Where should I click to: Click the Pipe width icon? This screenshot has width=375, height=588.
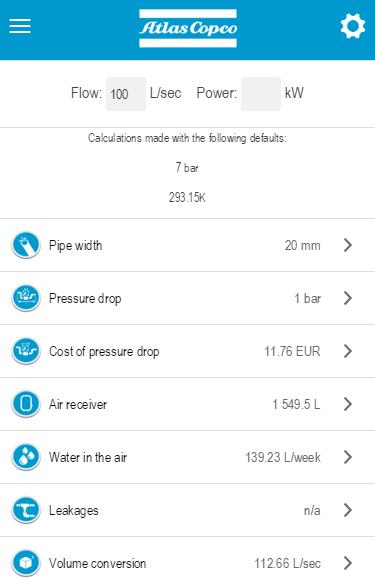[x=26, y=245]
